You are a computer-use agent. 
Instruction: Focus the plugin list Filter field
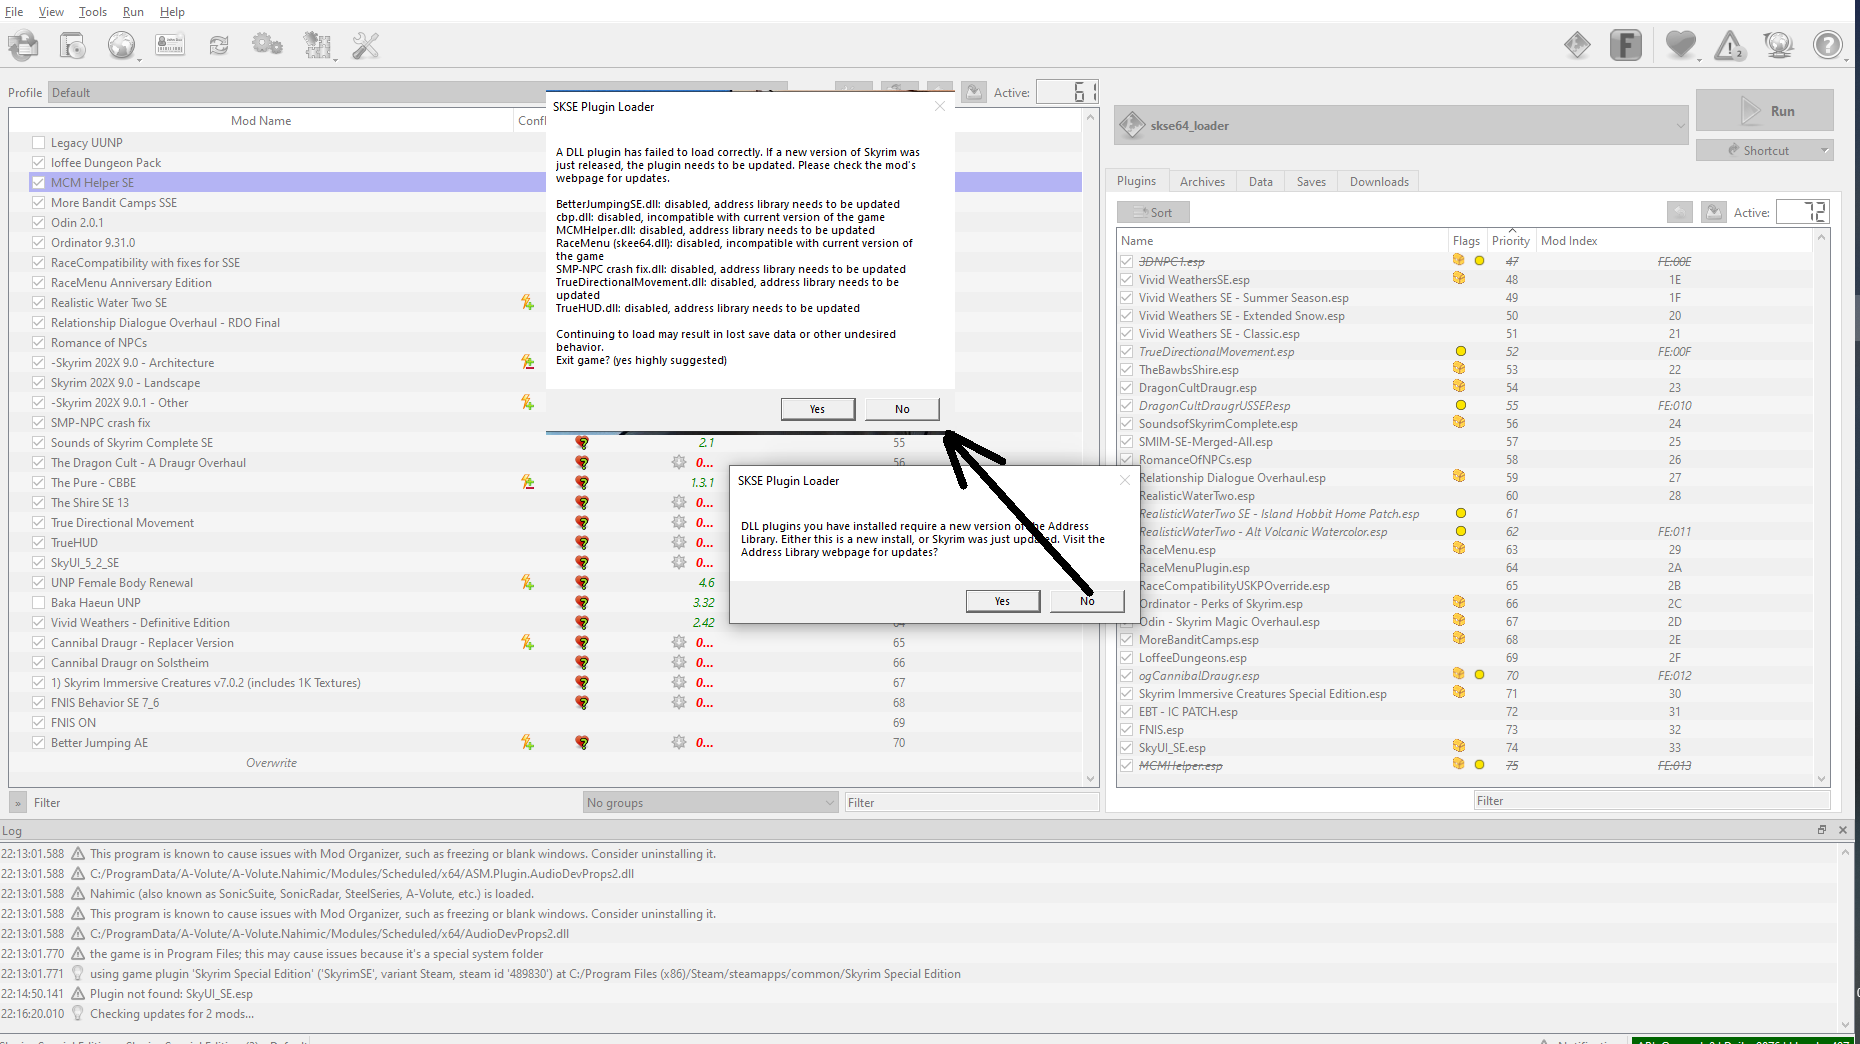[1652, 800]
